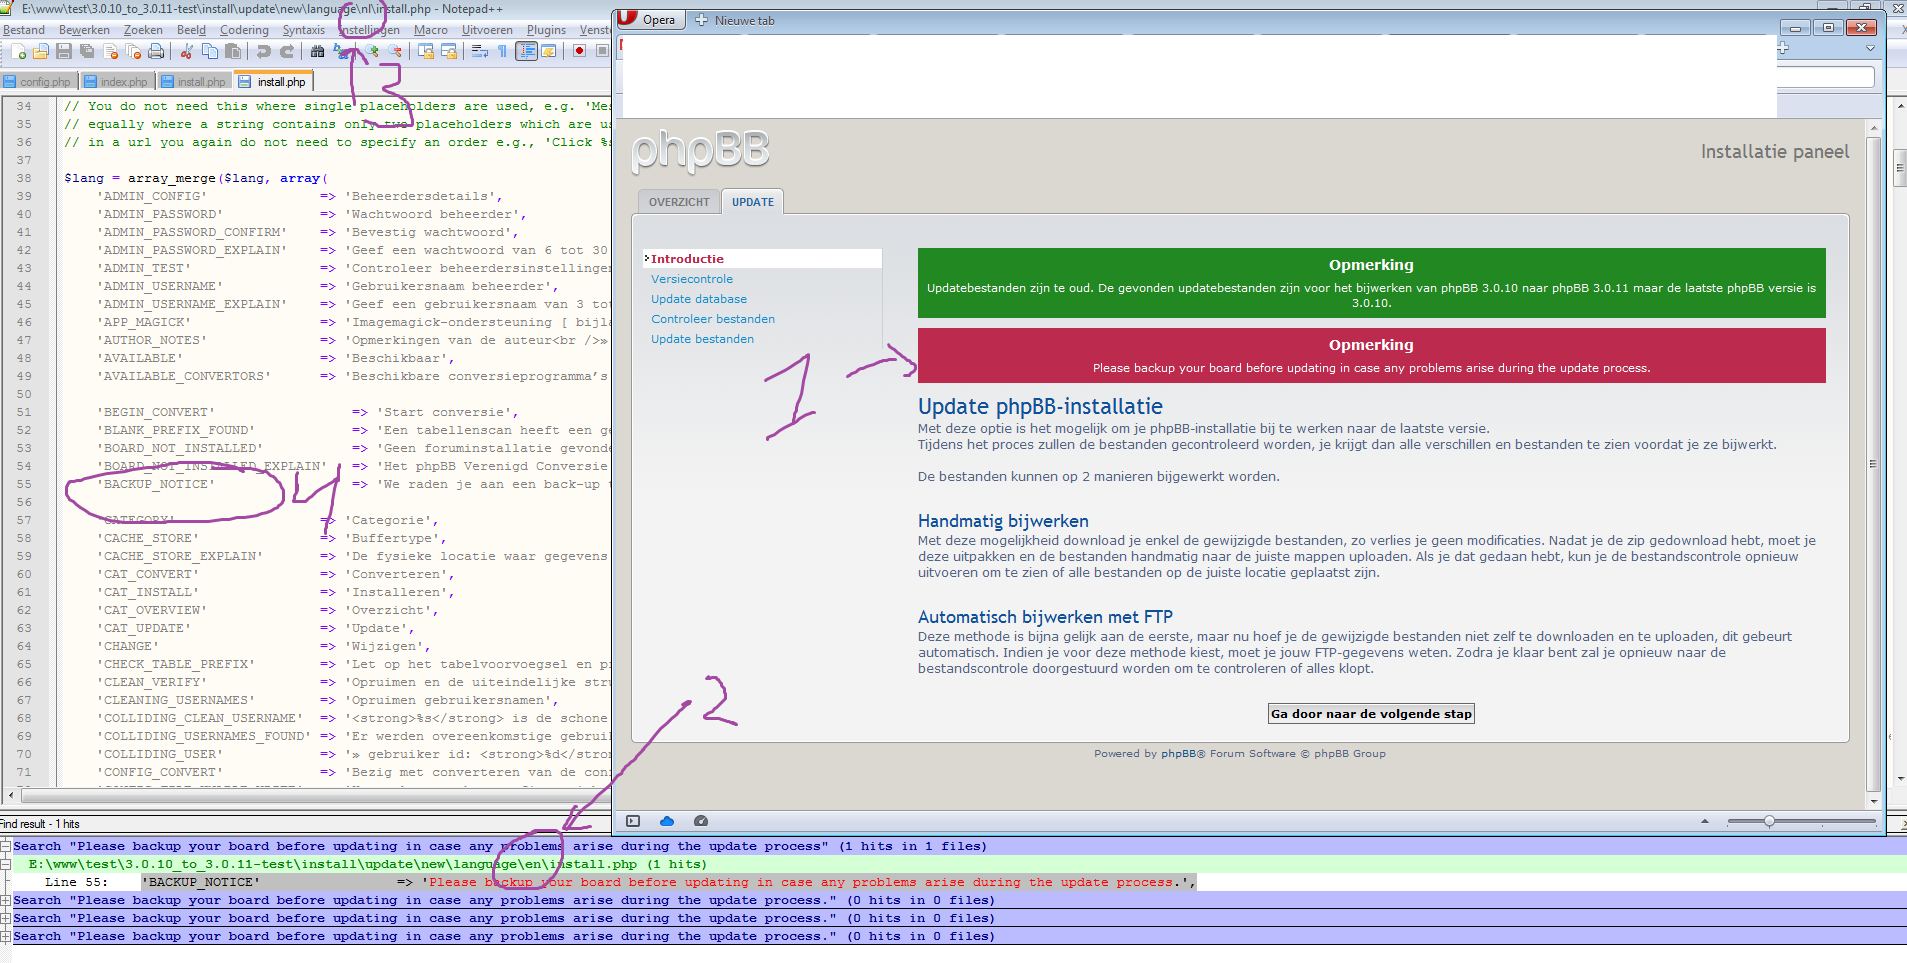The width and height of the screenshot is (1907, 963).
Task: Open the Opera main menu button
Action: 649,19
